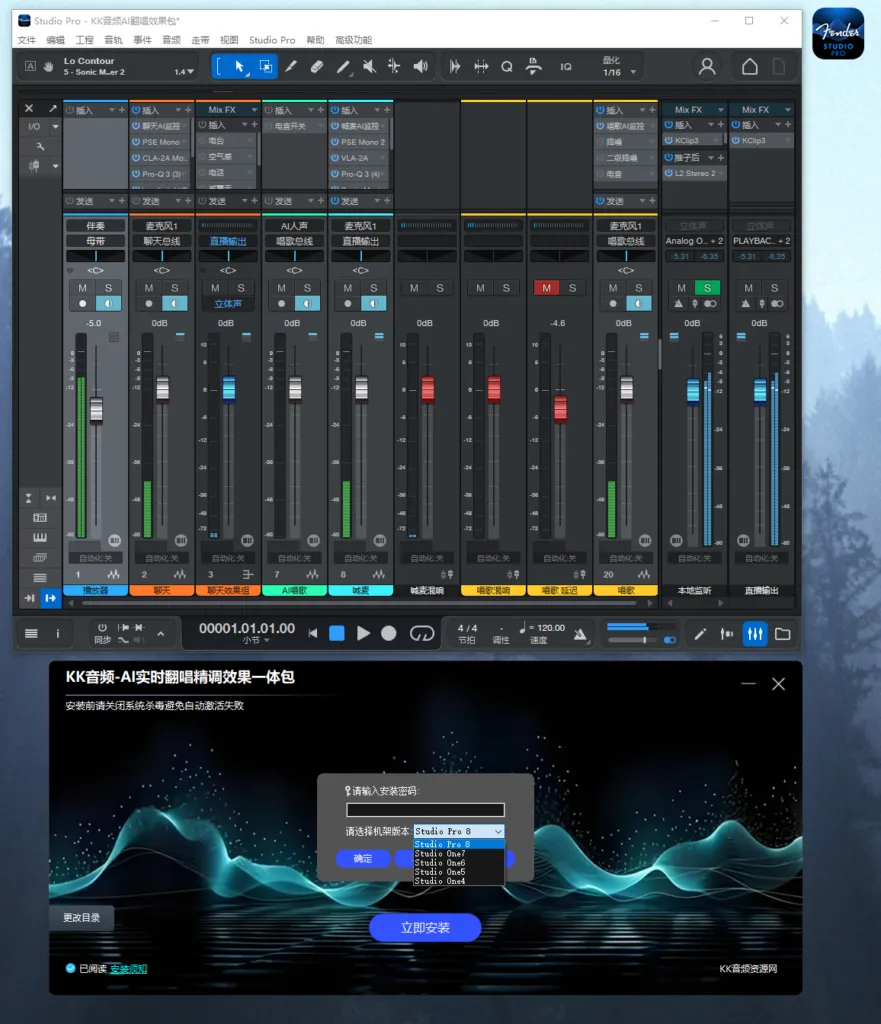Open the Home start page icon
Screen dimensions: 881x1024
click(750, 67)
